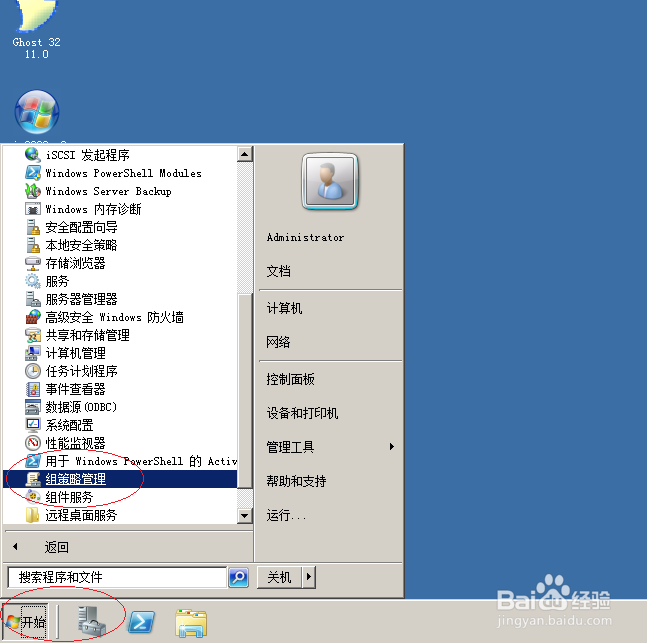Open 存储浏览器 icon
The image size is (647, 643).
tap(33, 263)
